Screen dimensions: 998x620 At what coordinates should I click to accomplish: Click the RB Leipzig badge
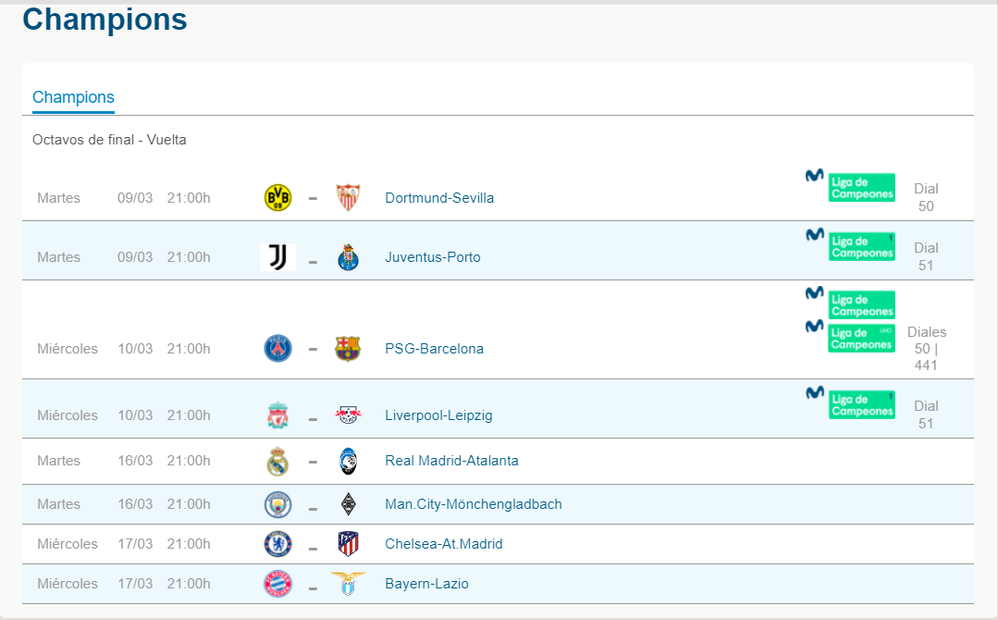coord(348,415)
